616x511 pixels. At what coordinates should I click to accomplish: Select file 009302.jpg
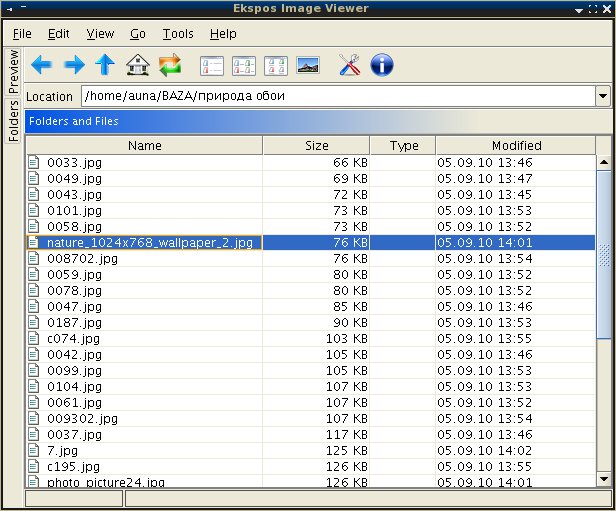click(82, 418)
